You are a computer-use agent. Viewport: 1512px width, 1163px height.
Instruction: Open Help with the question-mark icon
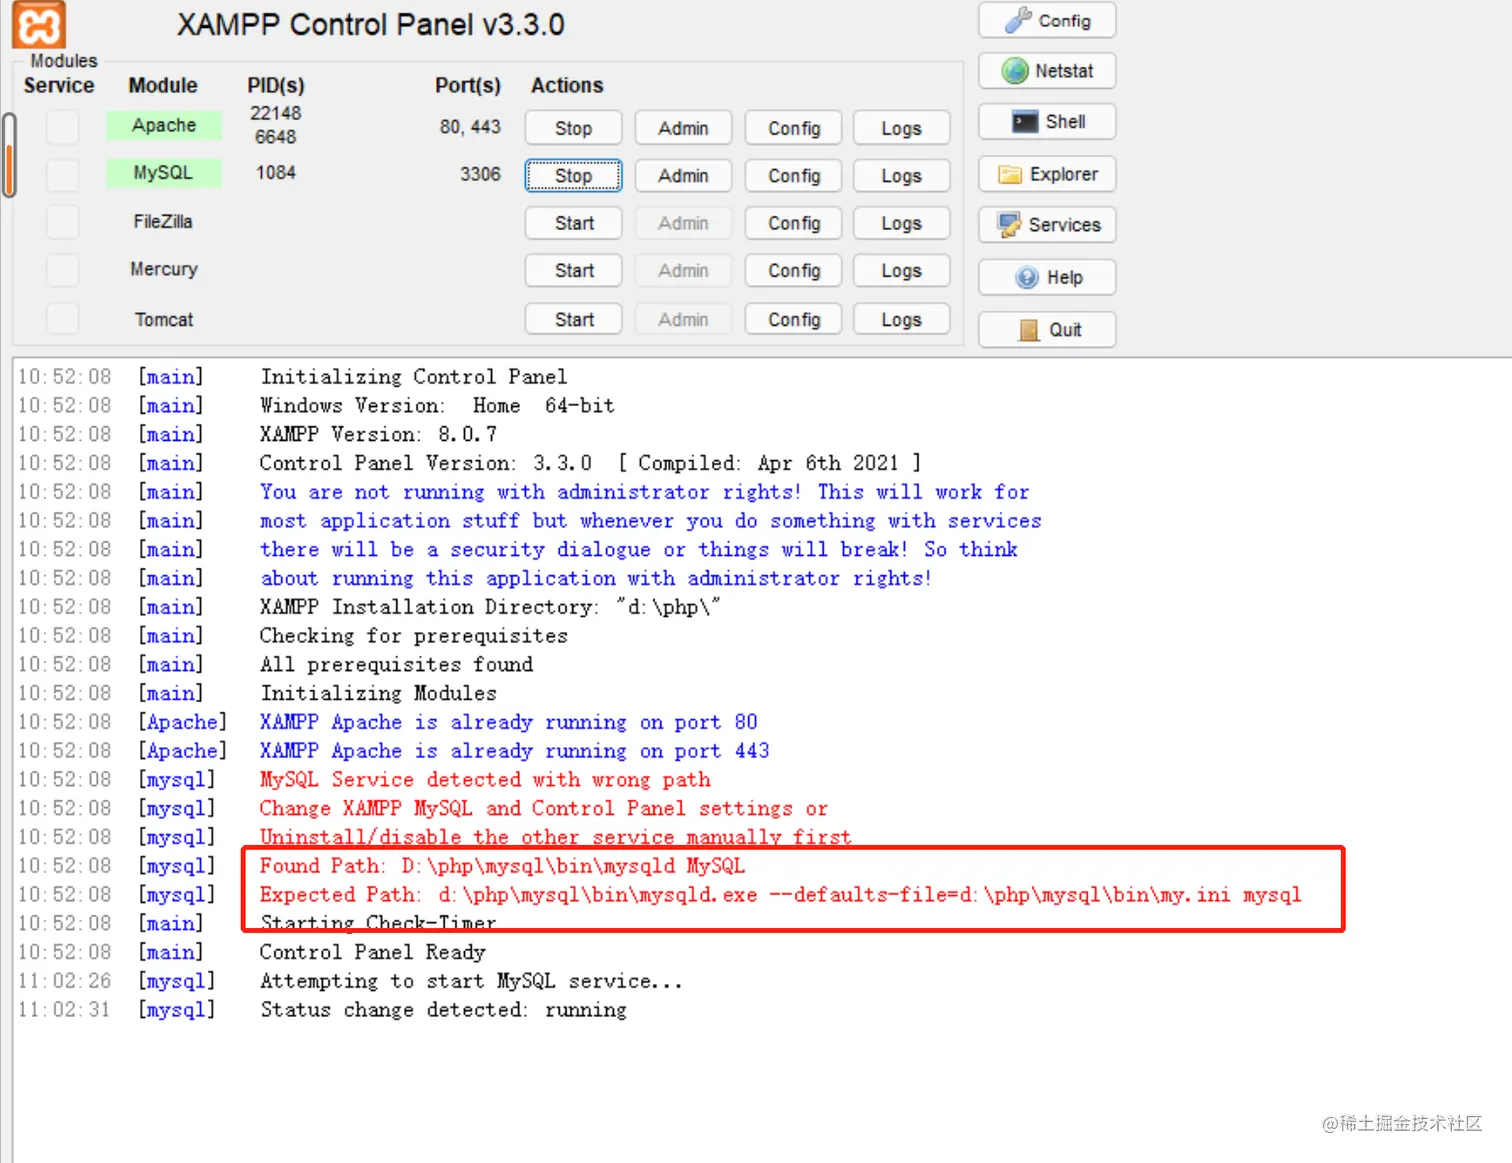1047,277
